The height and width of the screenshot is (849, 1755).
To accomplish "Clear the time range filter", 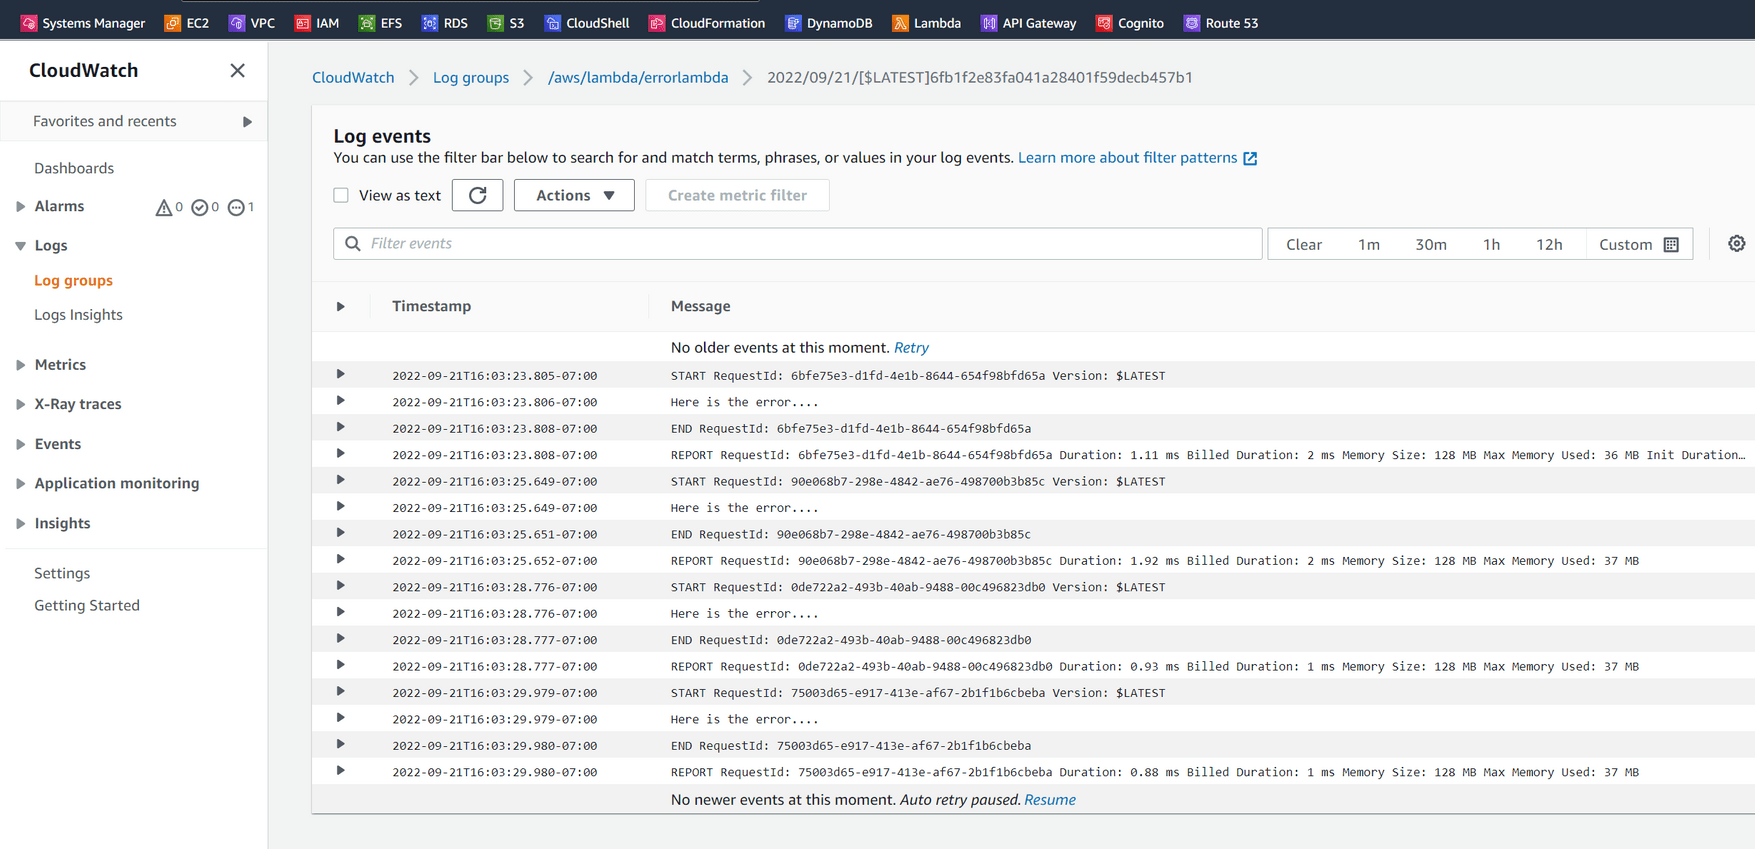I will 1304,244.
